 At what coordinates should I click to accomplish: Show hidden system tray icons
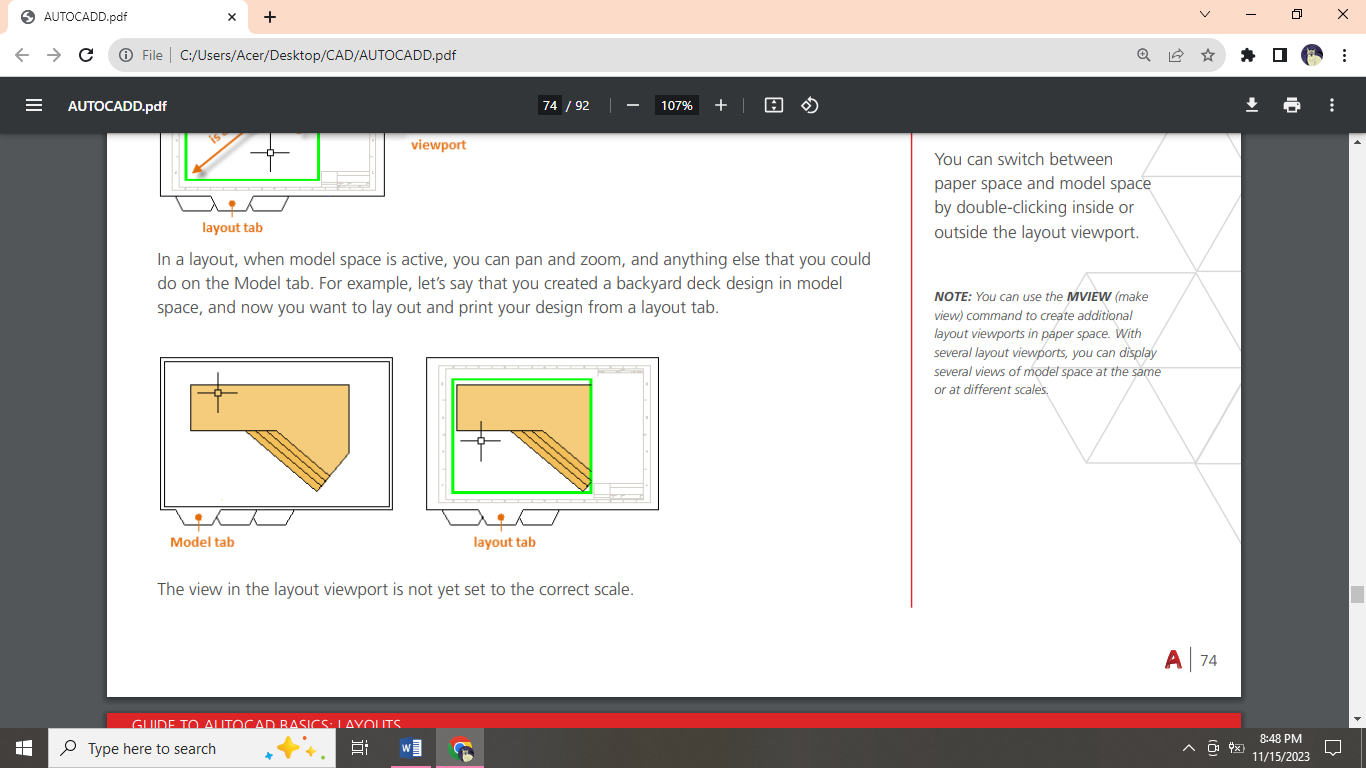click(x=1188, y=748)
